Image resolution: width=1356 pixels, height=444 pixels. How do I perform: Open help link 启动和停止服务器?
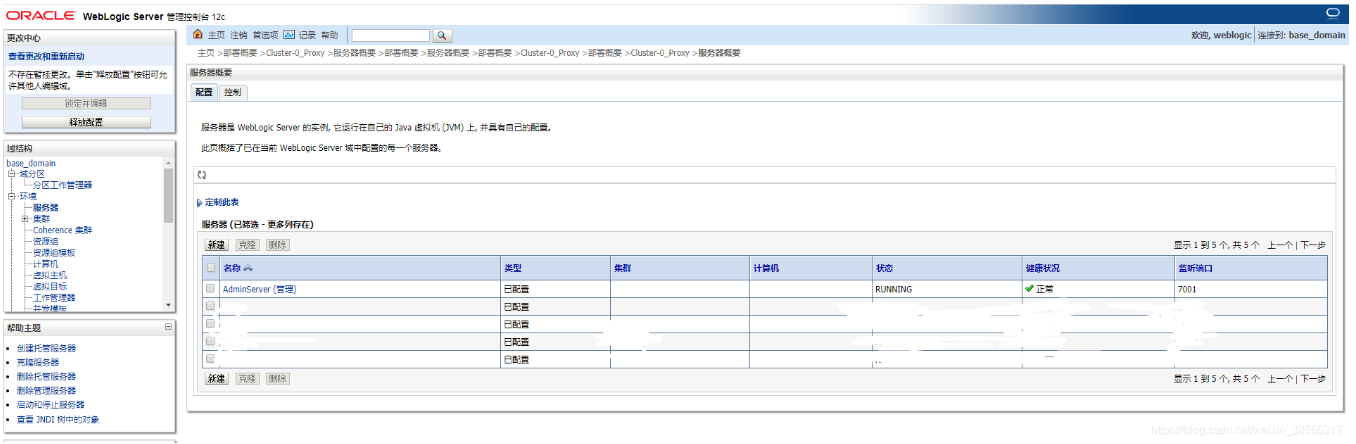pyautogui.click(x=51, y=405)
